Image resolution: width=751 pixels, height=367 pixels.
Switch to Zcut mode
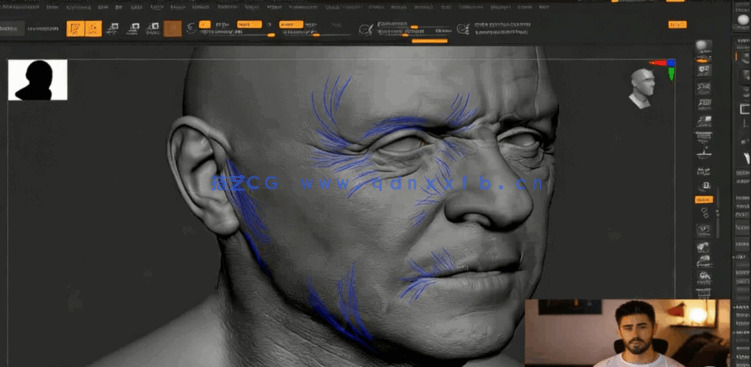[336, 24]
